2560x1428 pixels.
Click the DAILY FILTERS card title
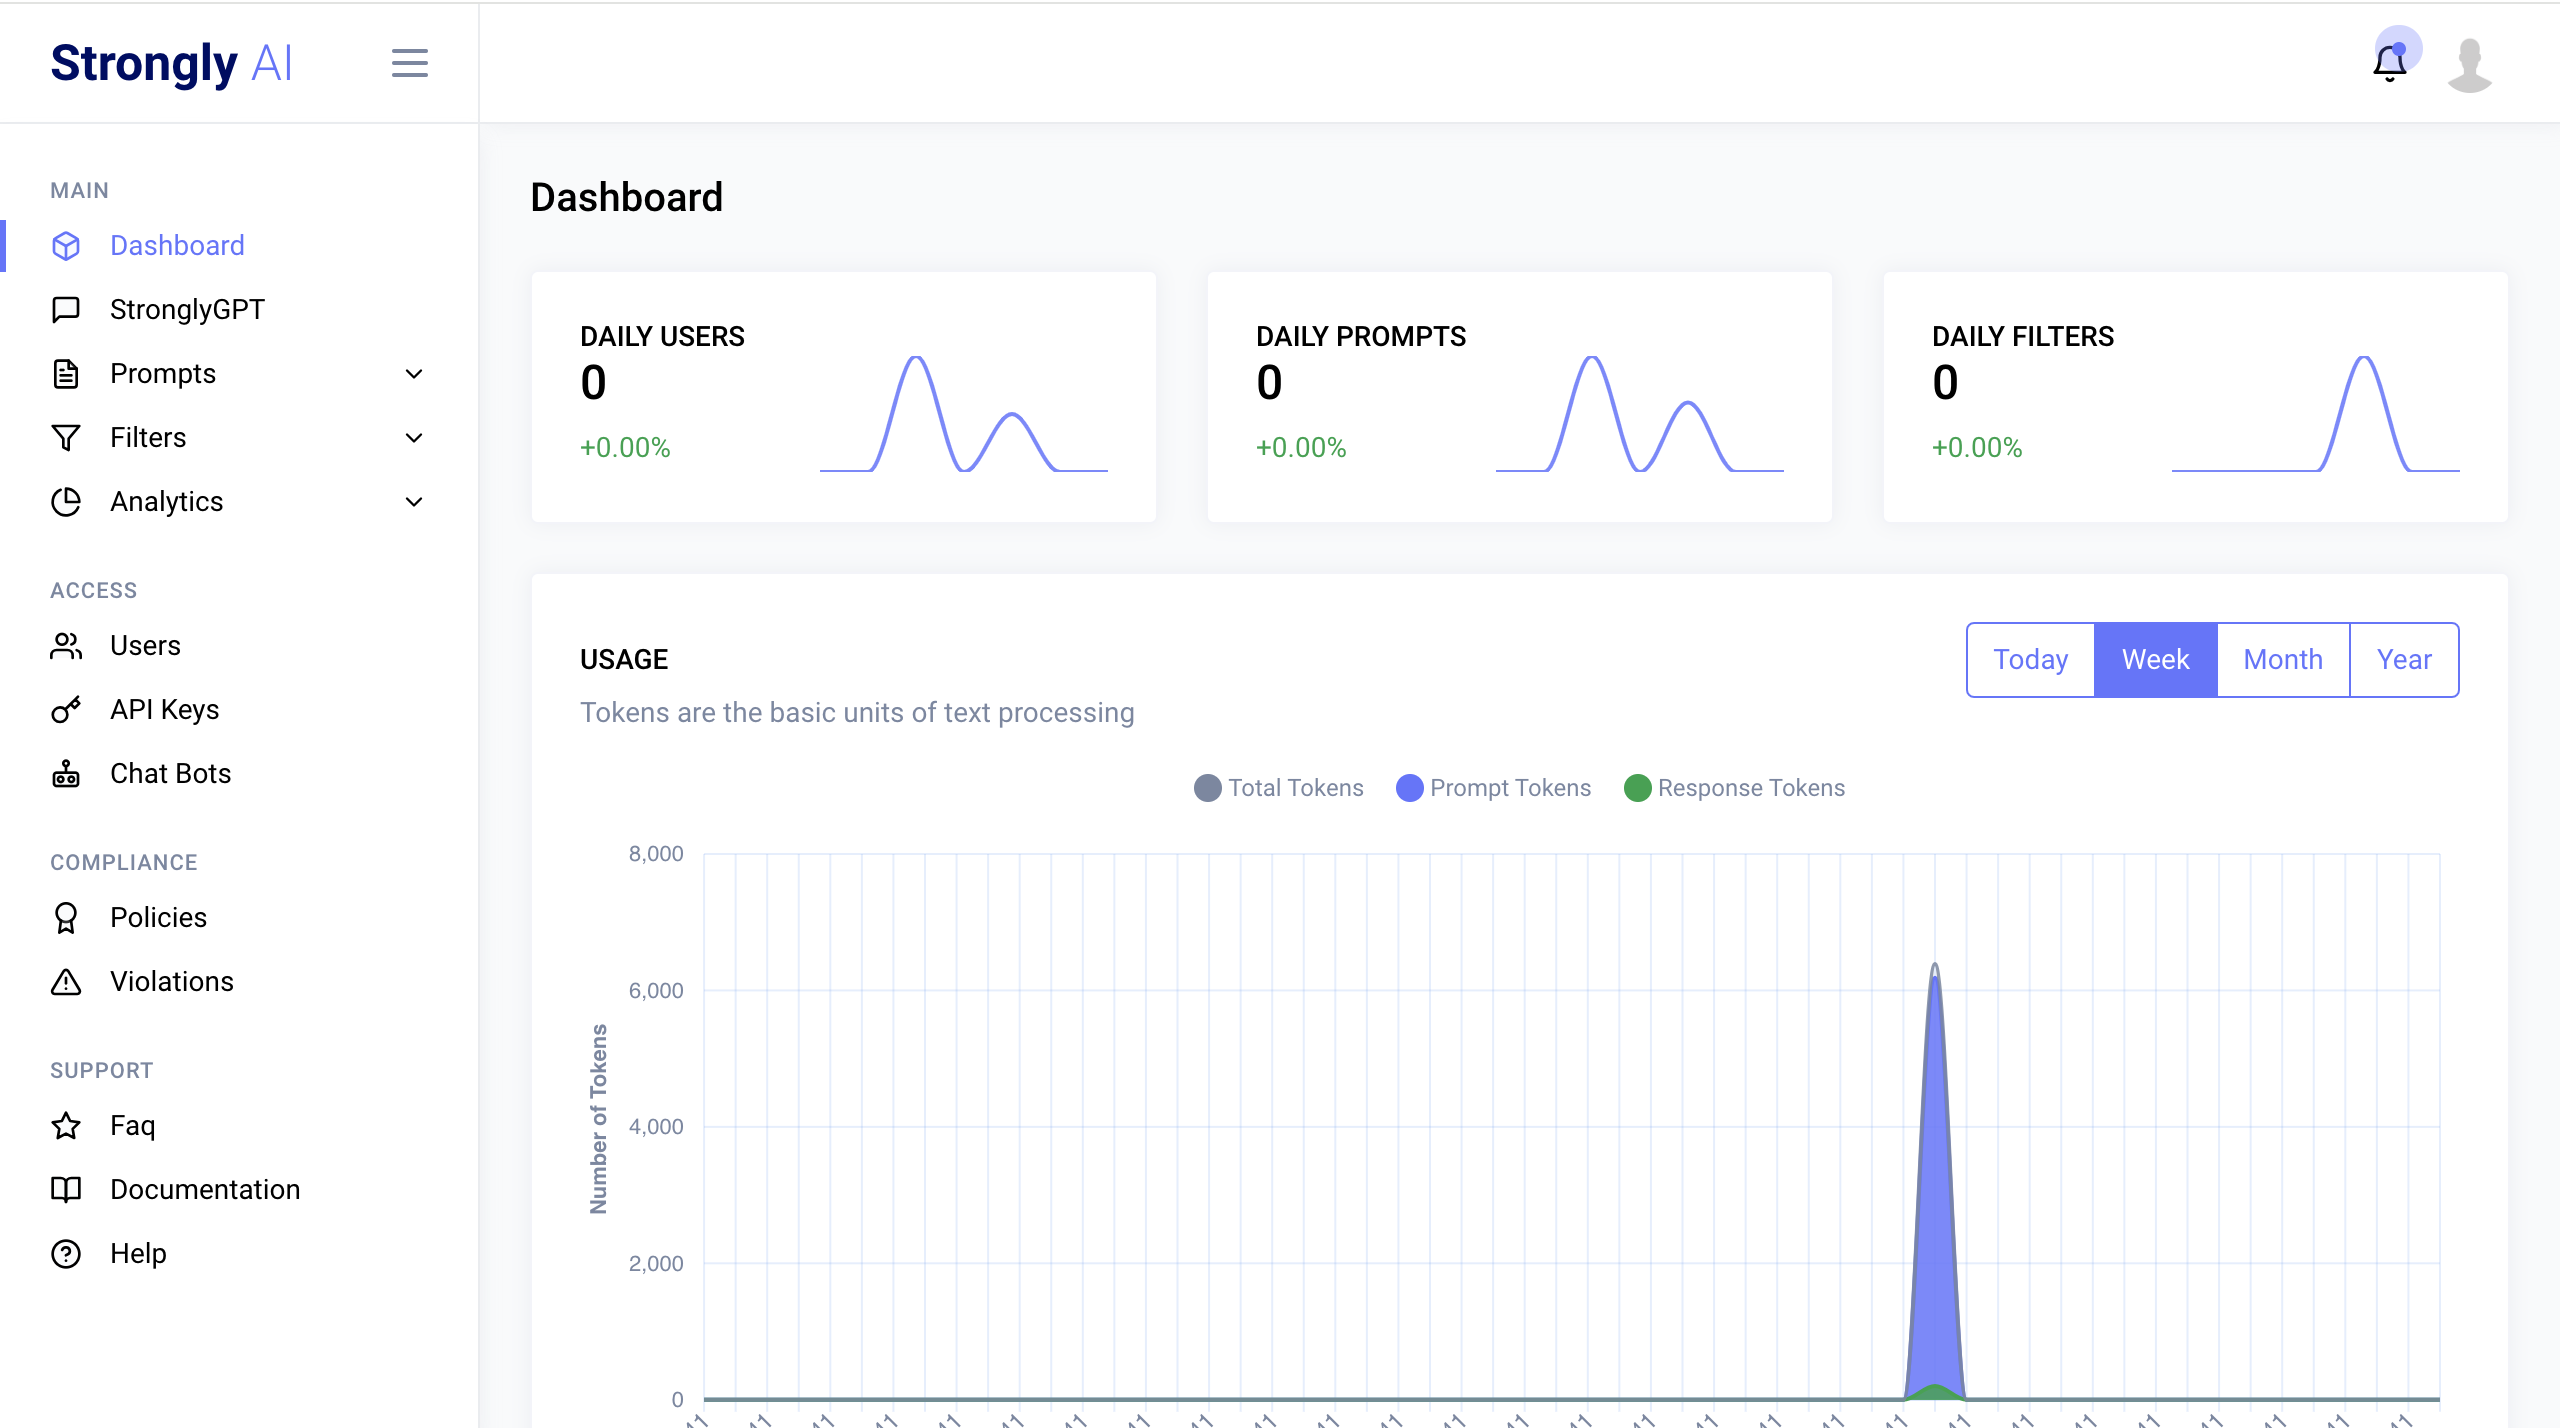(2023, 337)
